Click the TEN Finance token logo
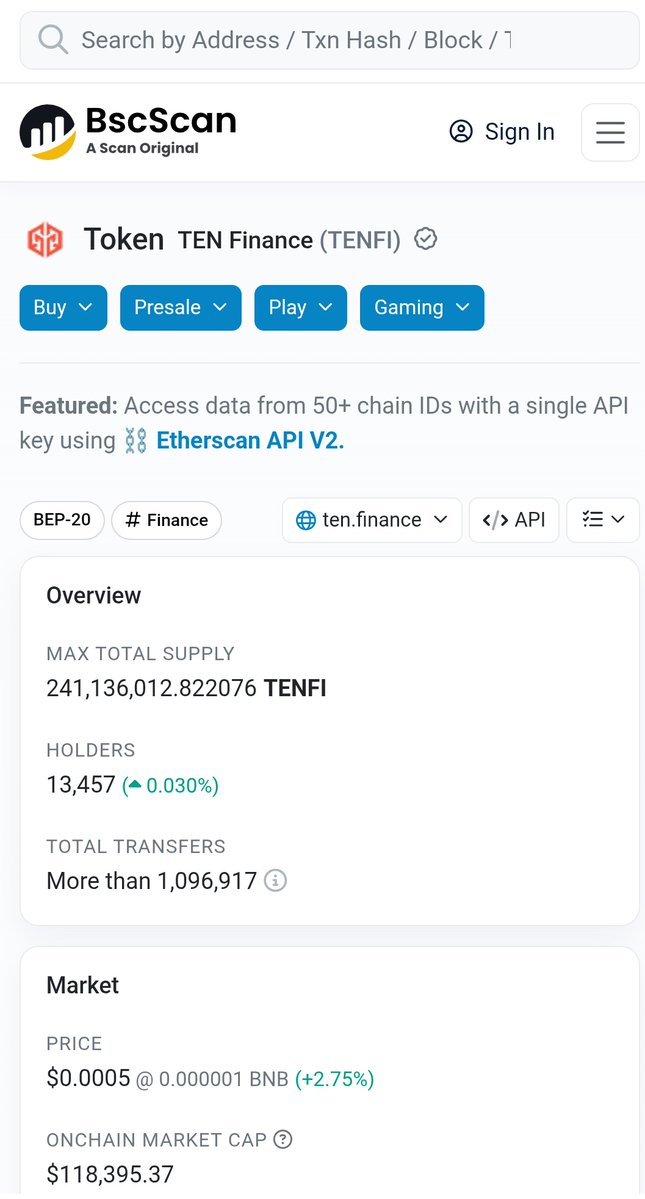 coord(45,239)
